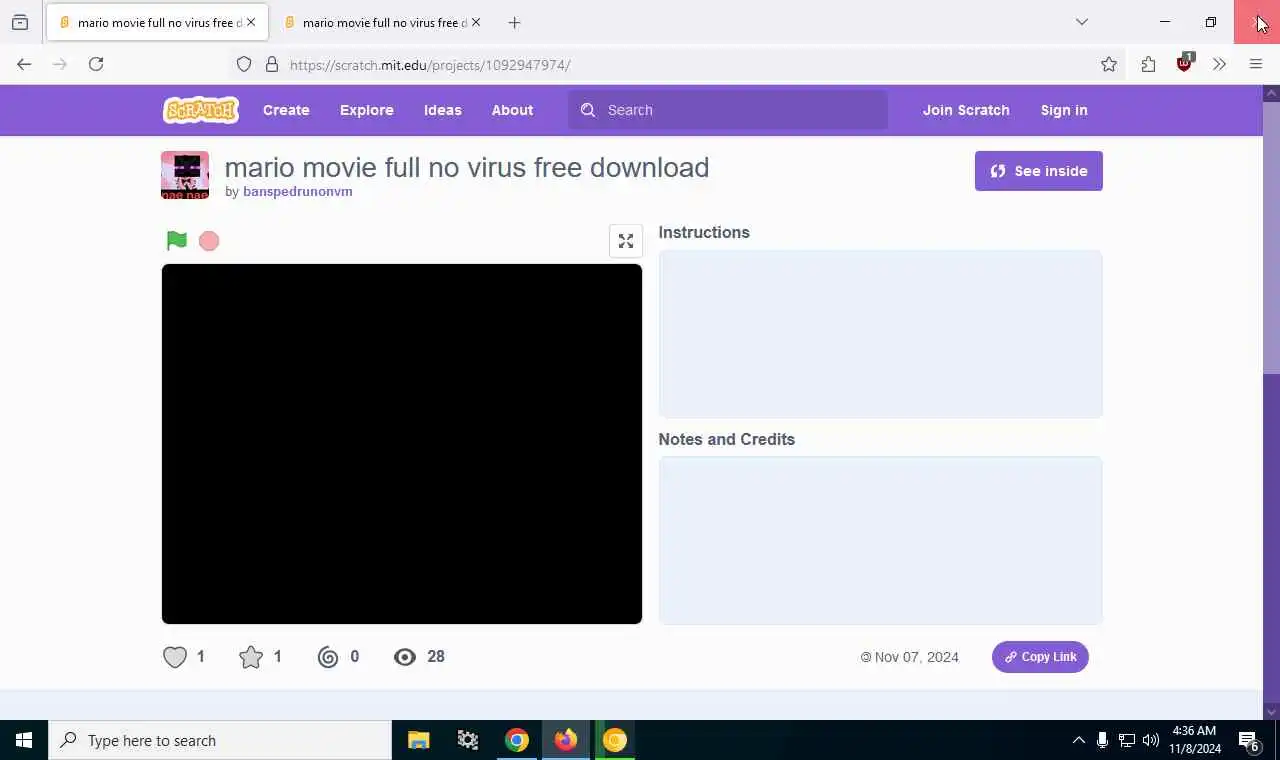Click the search magnifier icon in Scratch bar
This screenshot has width=1280, height=760.
tap(588, 110)
